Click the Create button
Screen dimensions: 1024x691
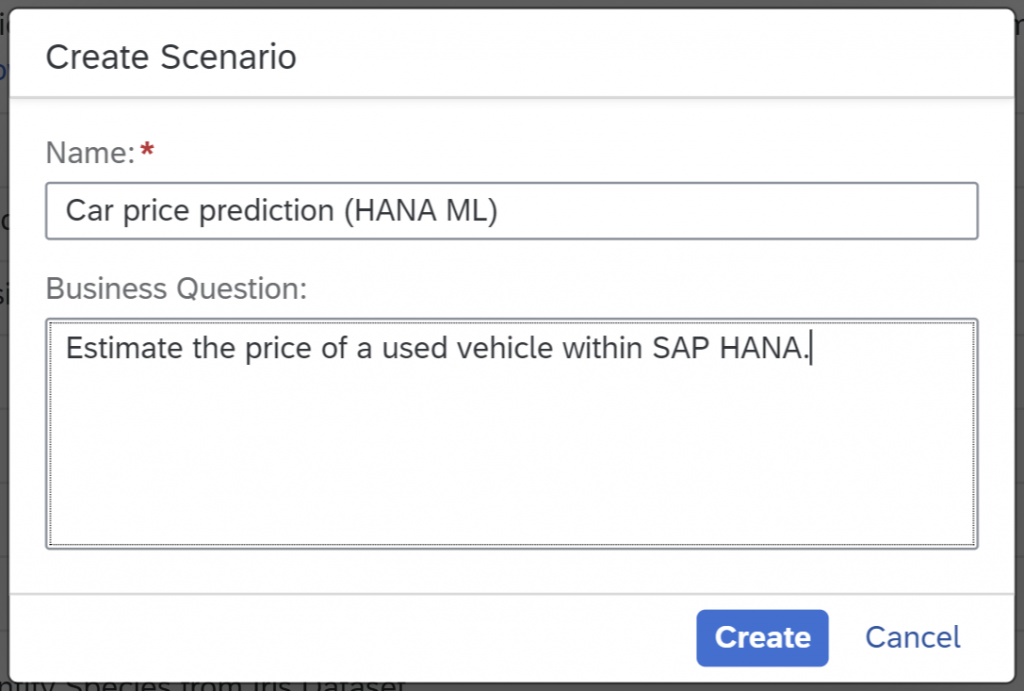tap(762, 638)
